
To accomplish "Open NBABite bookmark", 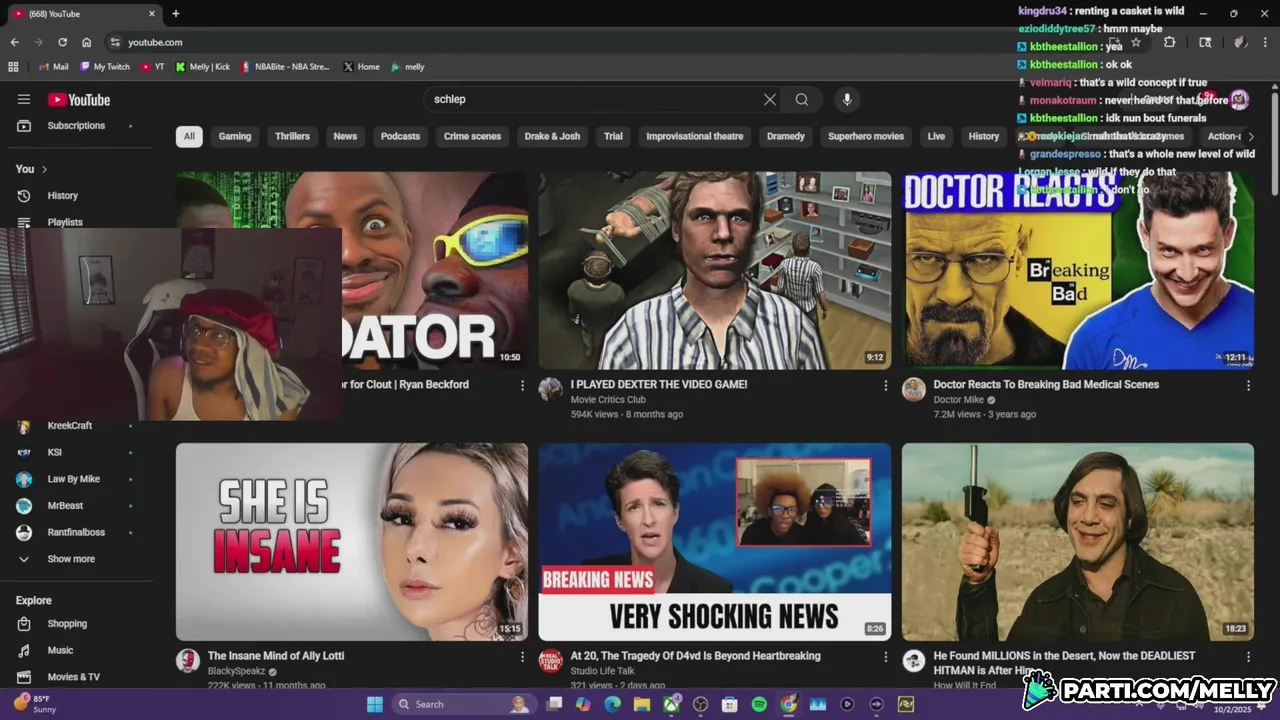I will 285,67.
